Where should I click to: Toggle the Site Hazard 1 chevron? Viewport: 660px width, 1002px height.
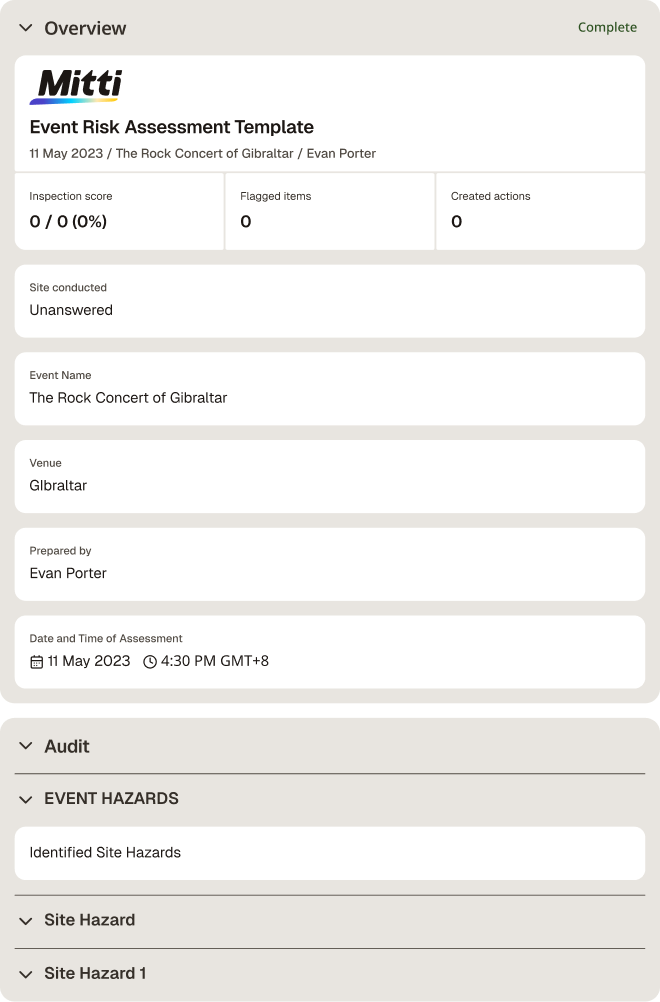(x=26, y=975)
